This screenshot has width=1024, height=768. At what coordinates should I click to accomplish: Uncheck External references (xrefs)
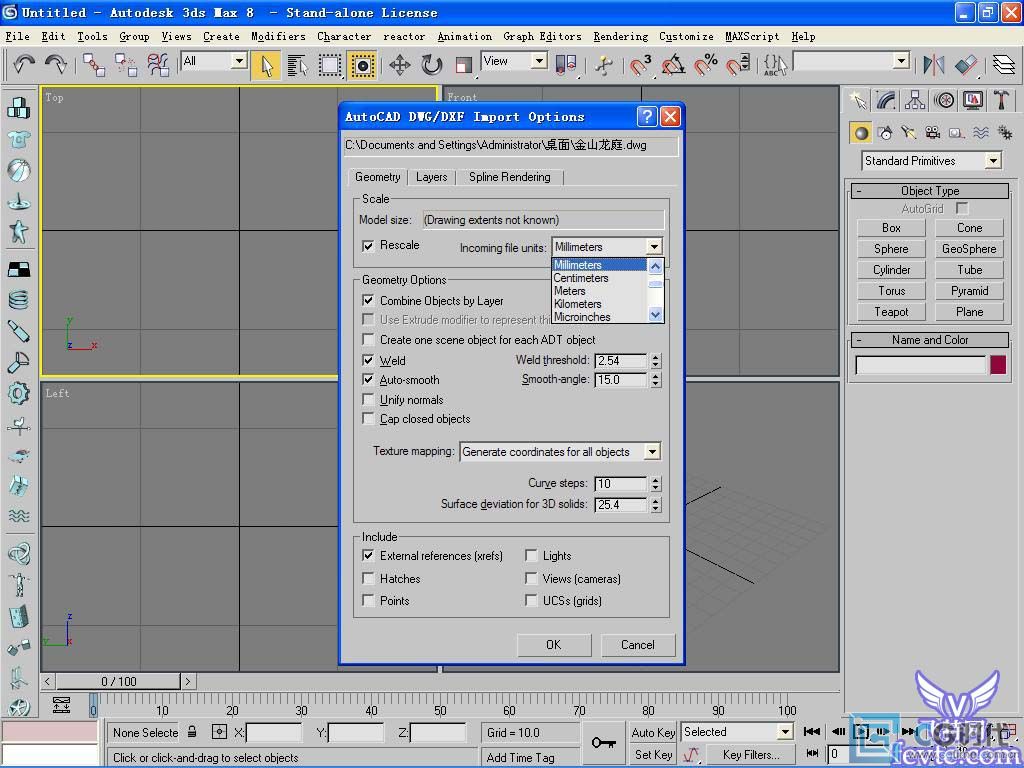click(x=368, y=556)
